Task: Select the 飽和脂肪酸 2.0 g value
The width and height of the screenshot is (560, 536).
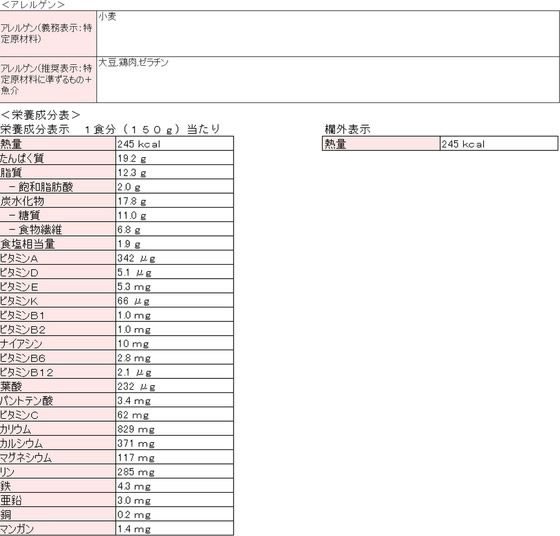Action: 175,186
